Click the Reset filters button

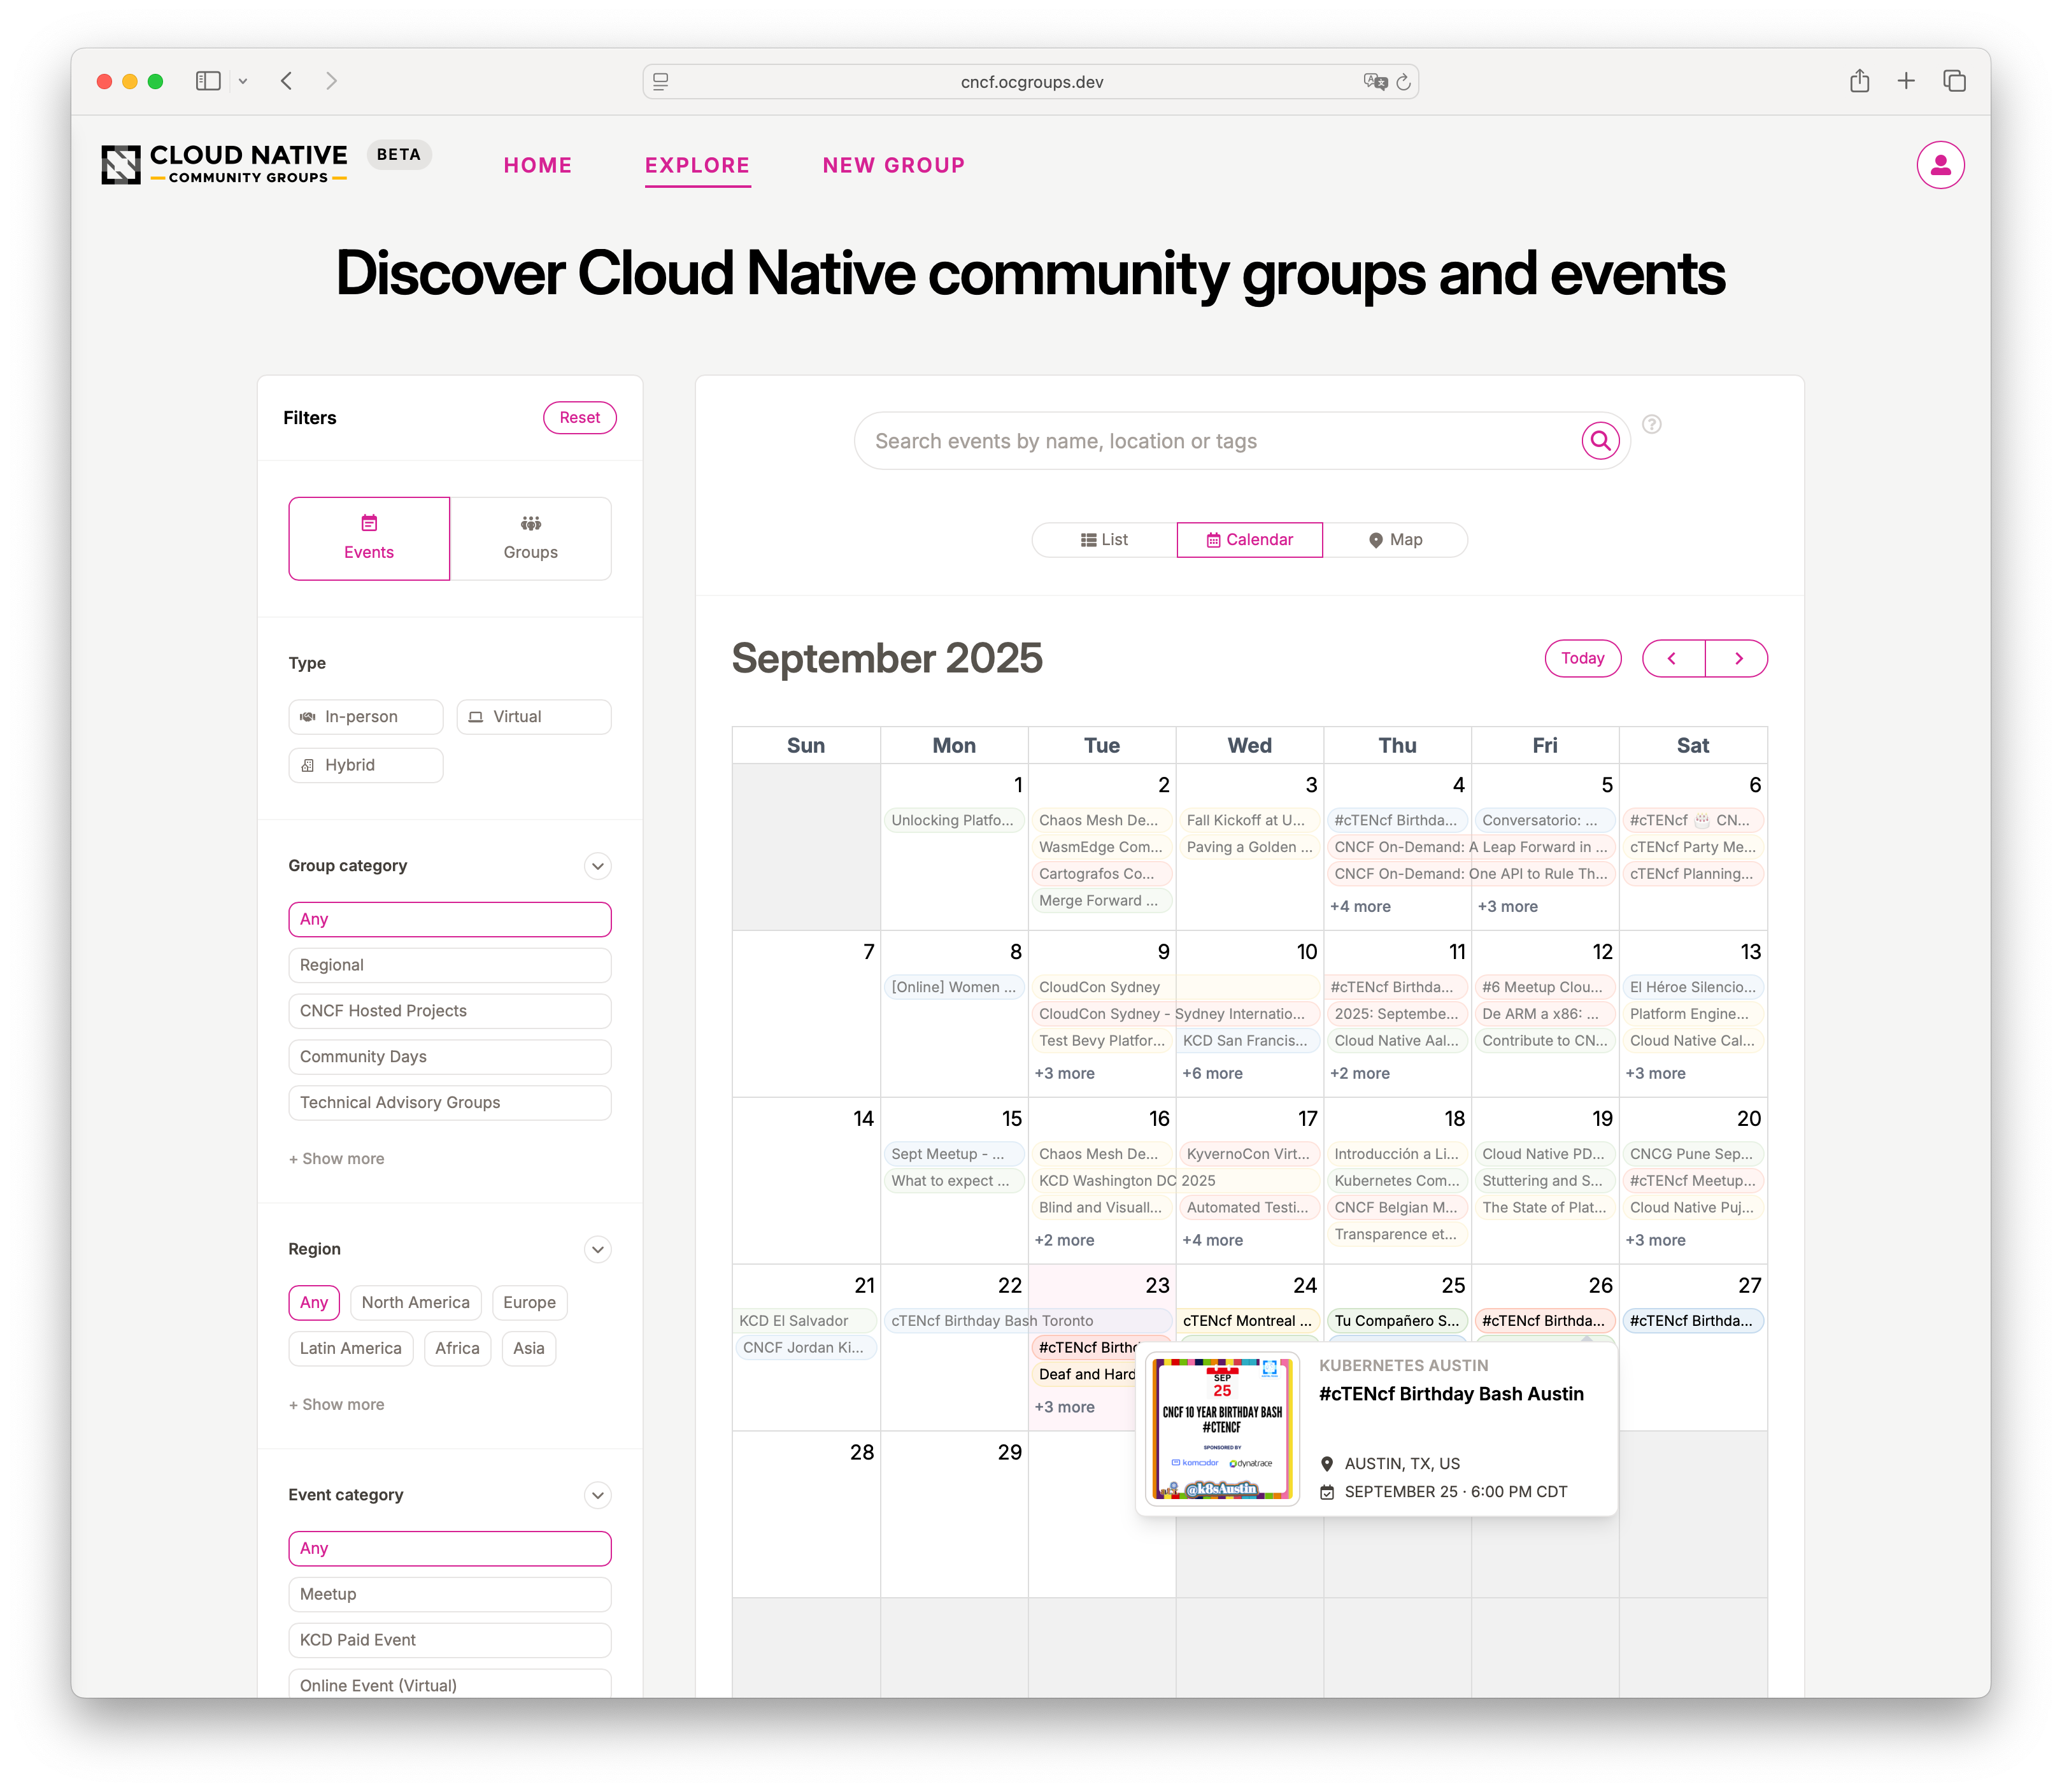point(579,418)
